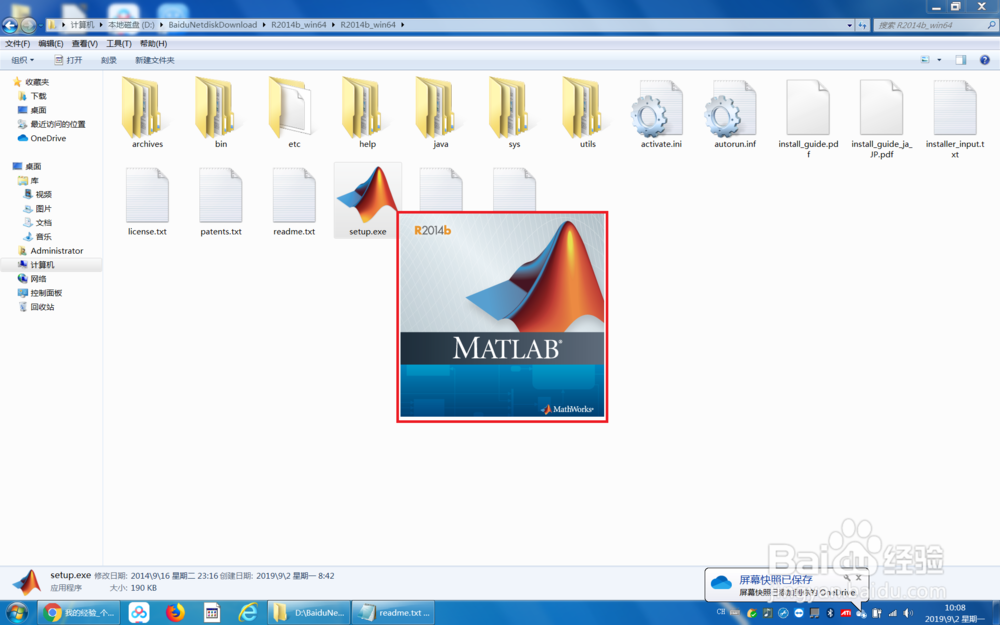Select the install_guide.pdf file

point(808,118)
